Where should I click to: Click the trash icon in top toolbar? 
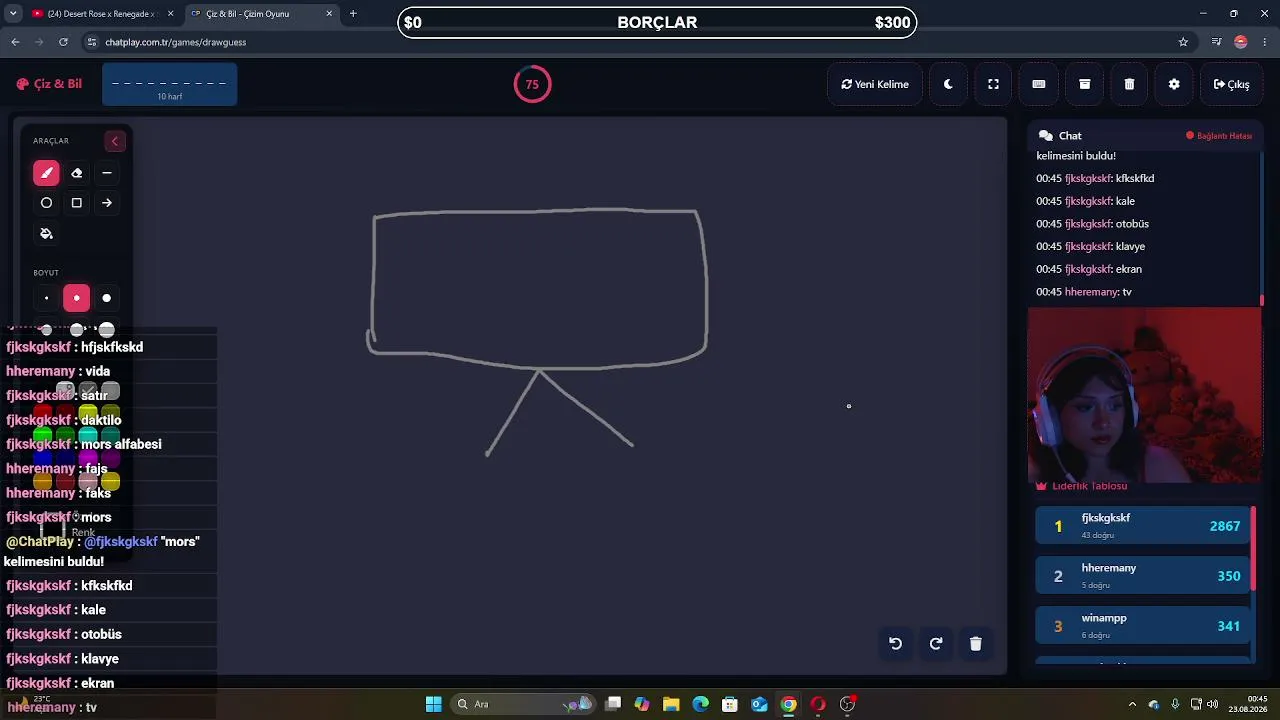1129,84
